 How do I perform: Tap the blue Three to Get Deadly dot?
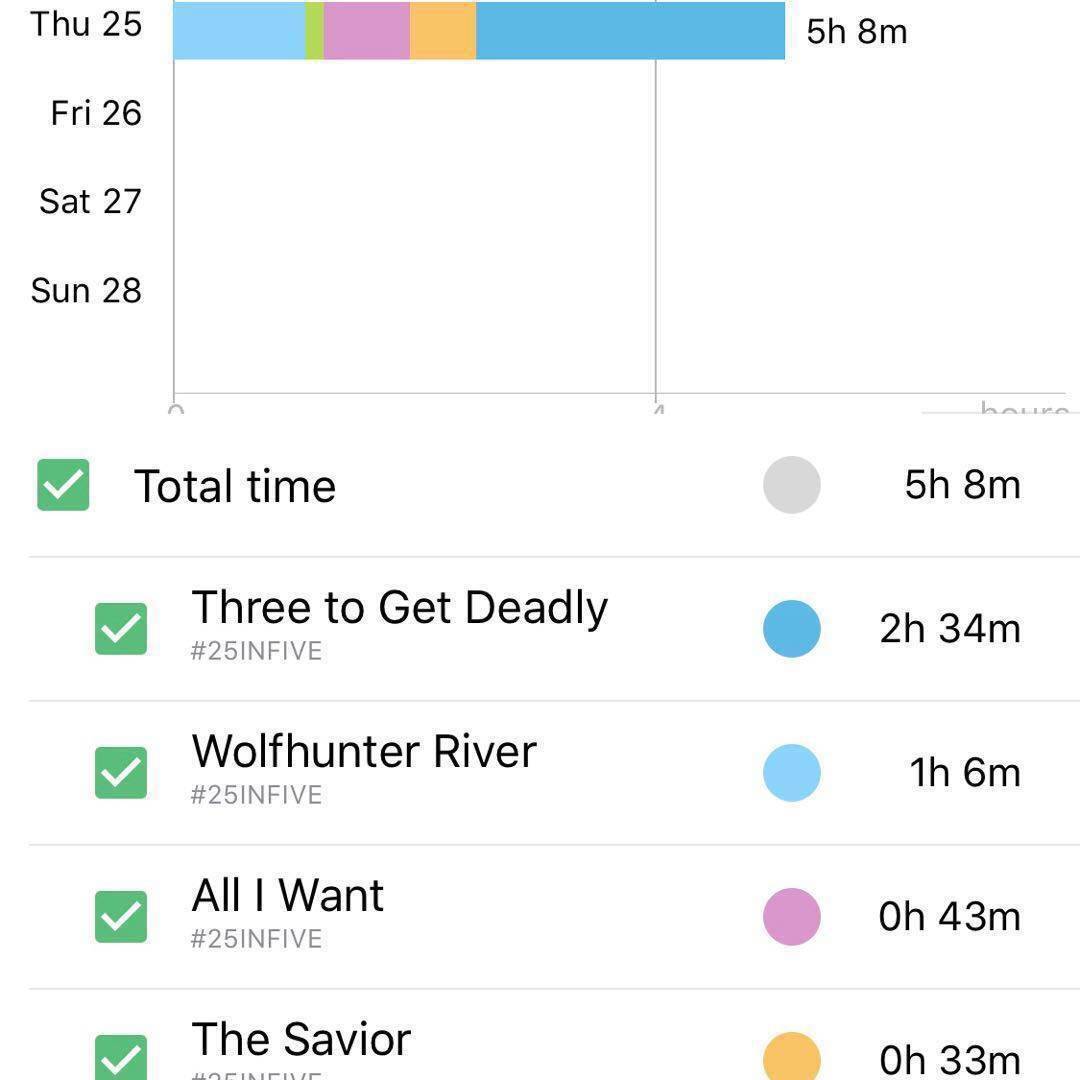point(791,629)
